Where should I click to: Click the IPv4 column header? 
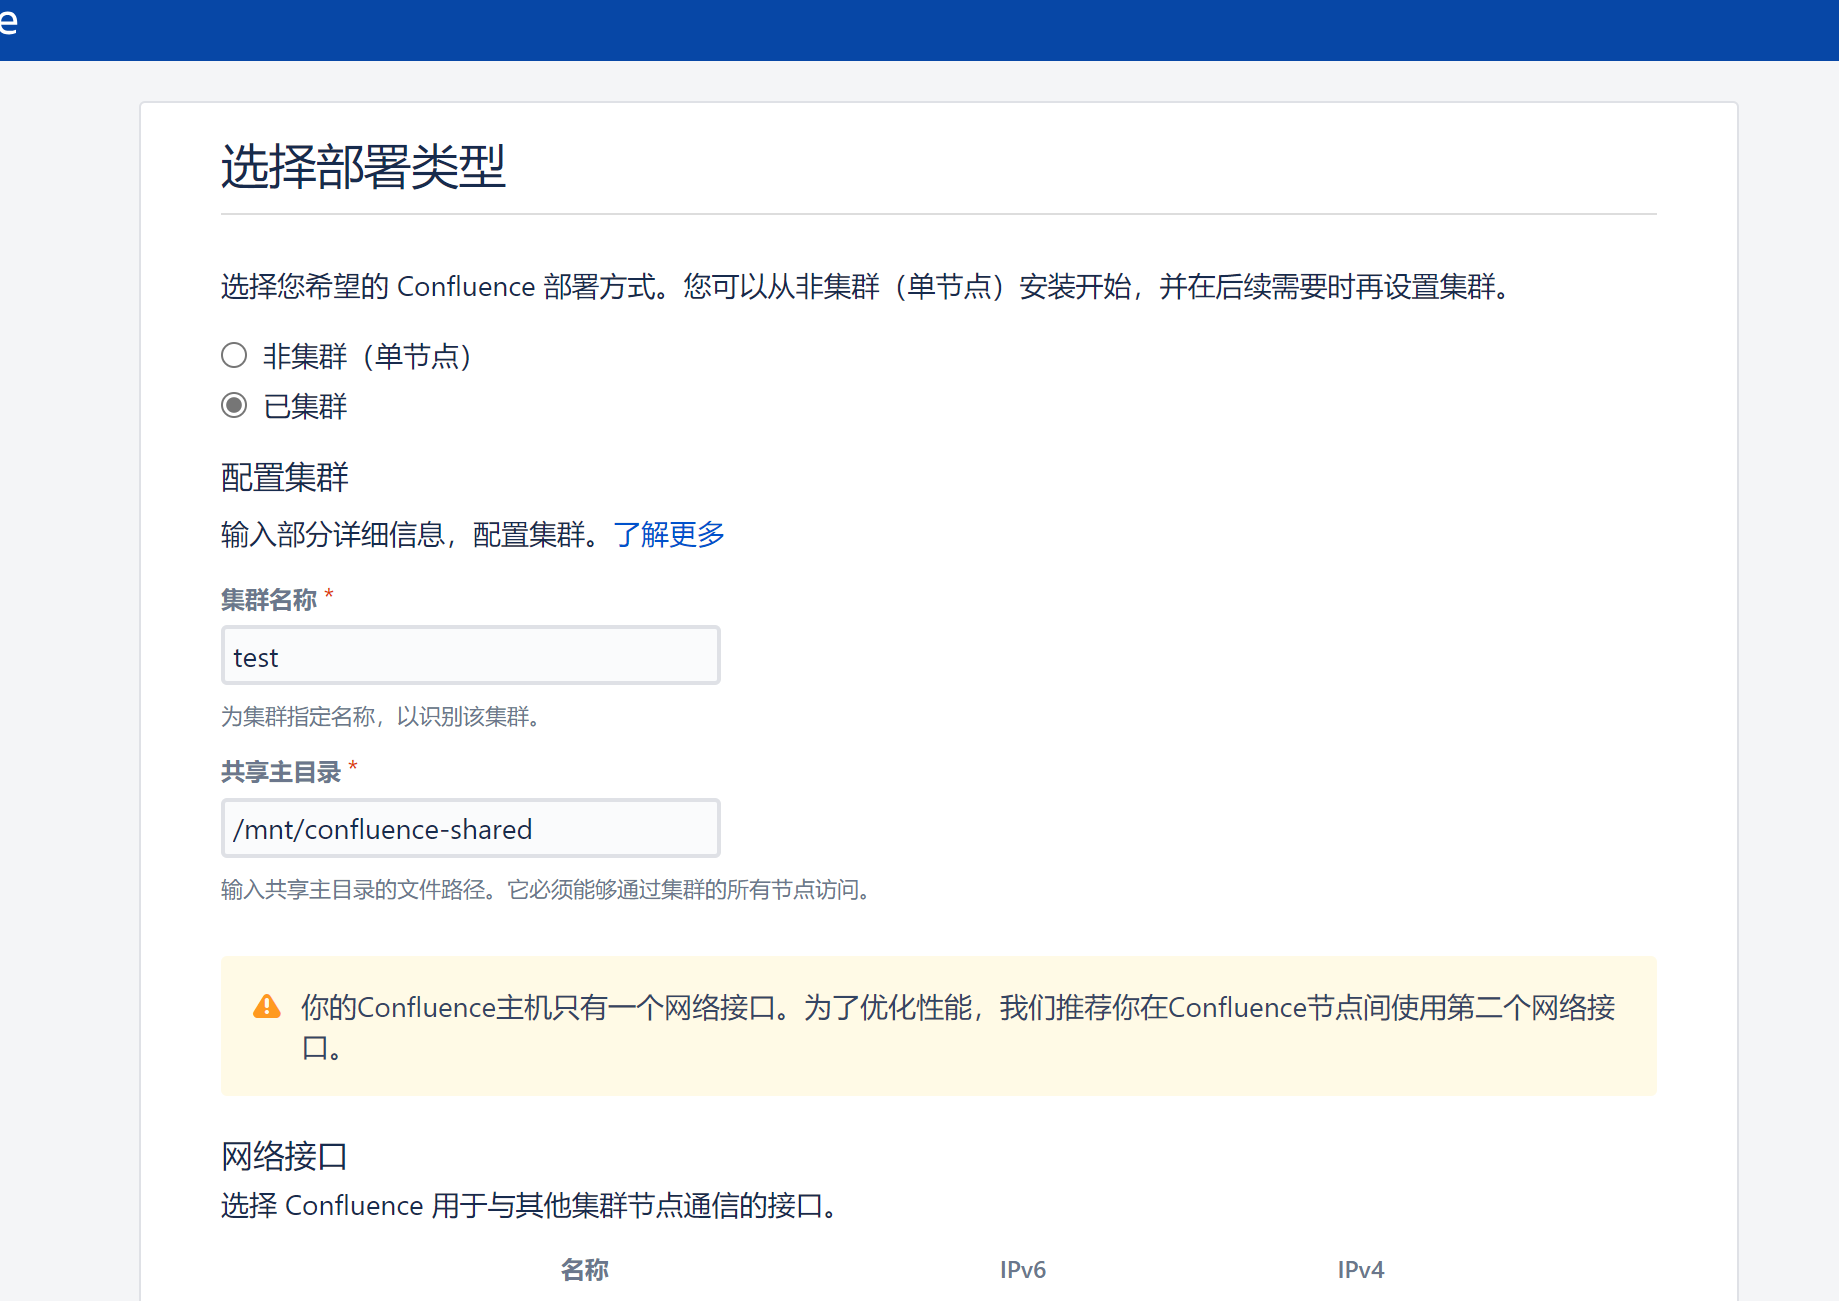click(x=1361, y=1270)
